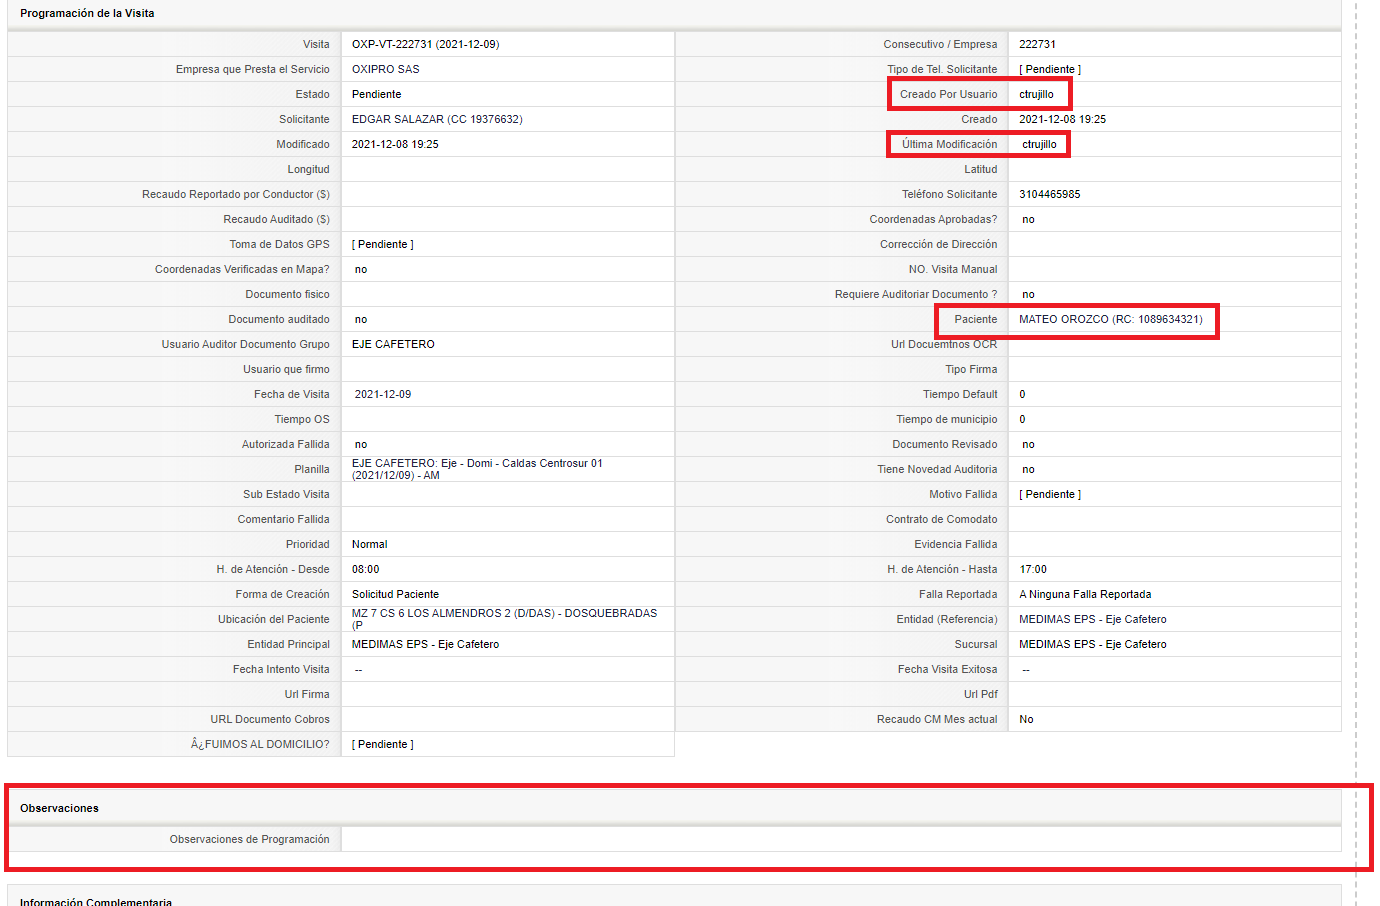The width and height of the screenshot is (1380, 906).
Task: Click Requiere Auditoriar Documento ? value no
Action: coord(1028,294)
